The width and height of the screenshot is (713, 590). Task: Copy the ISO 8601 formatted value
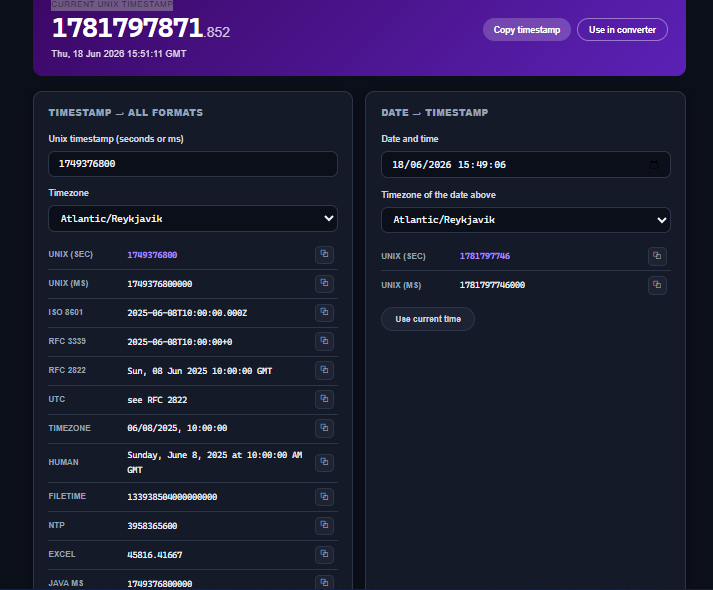tap(324, 313)
